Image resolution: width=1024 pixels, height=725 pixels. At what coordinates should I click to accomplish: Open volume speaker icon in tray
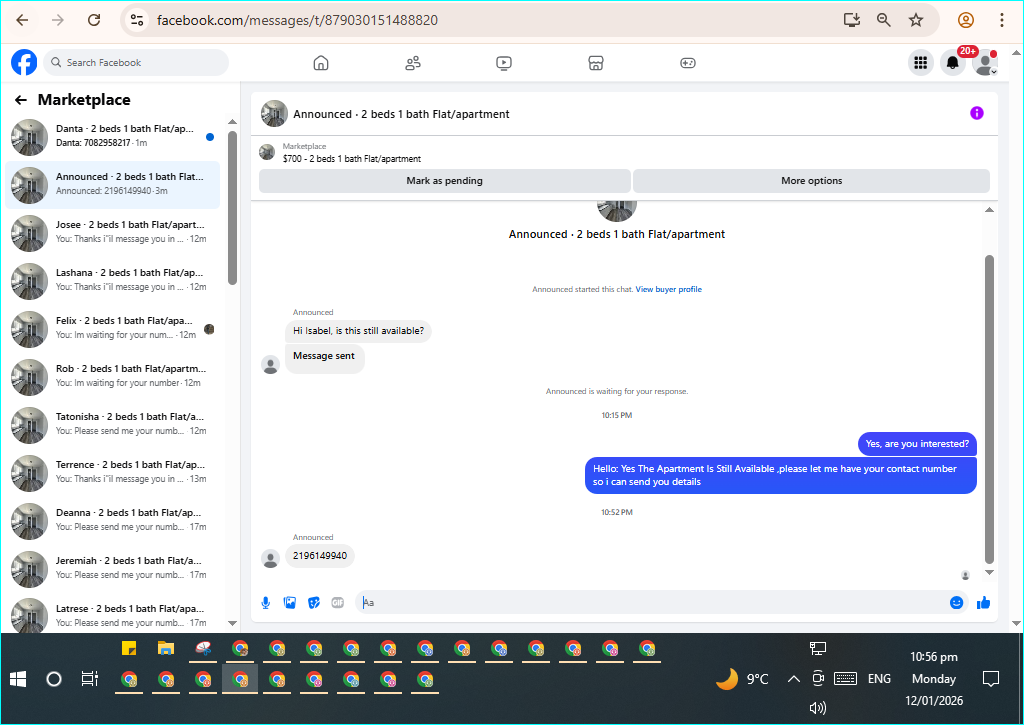[817, 708]
